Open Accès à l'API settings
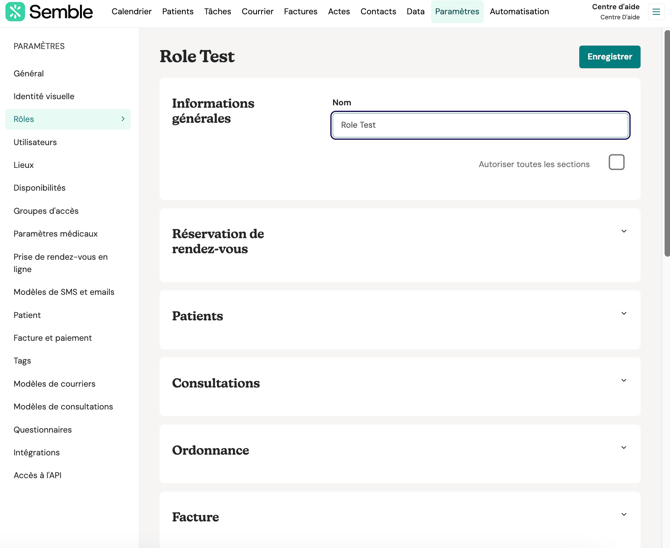670x548 pixels. point(37,475)
